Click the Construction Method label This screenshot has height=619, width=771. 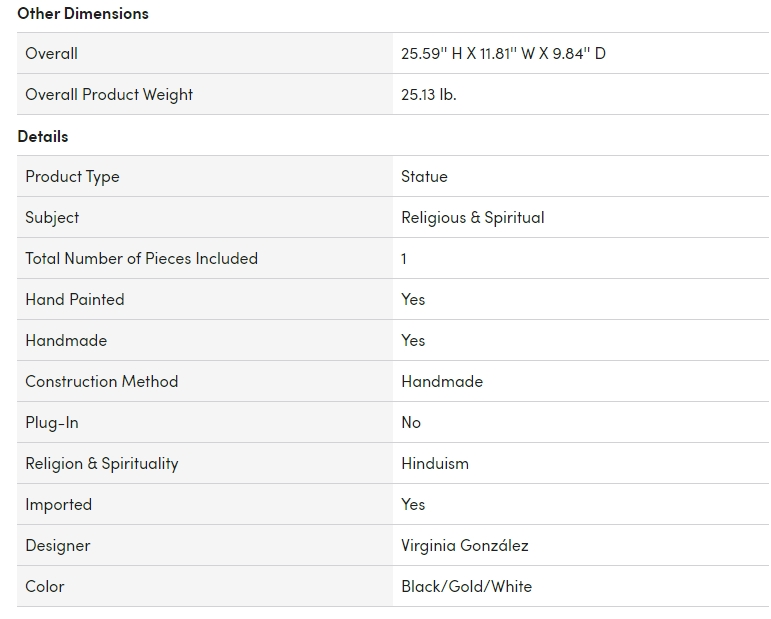click(101, 381)
